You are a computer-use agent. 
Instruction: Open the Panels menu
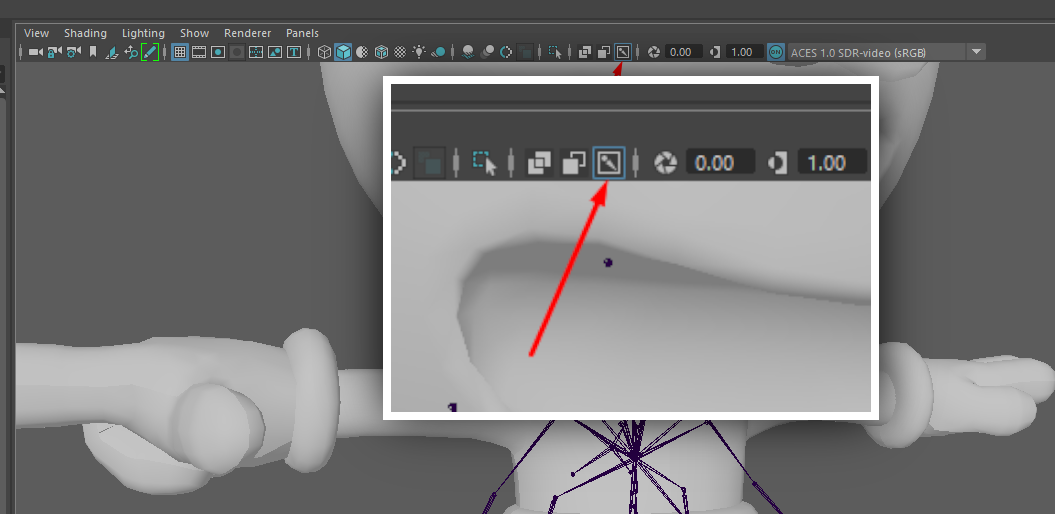tap(302, 33)
